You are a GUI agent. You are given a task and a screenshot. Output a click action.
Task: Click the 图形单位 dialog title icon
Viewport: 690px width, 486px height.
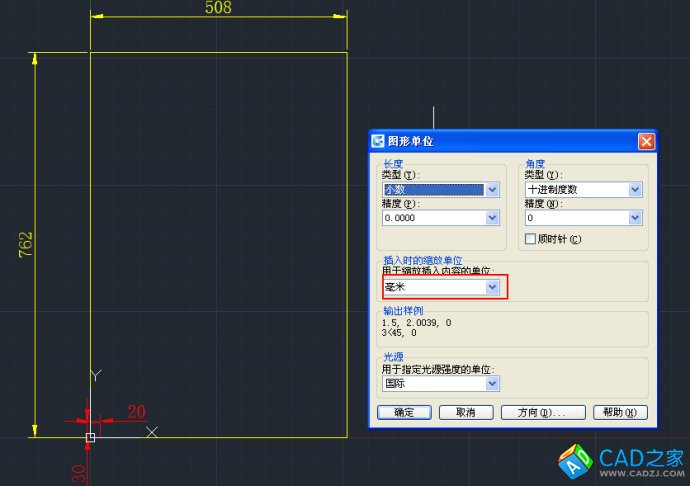378,141
